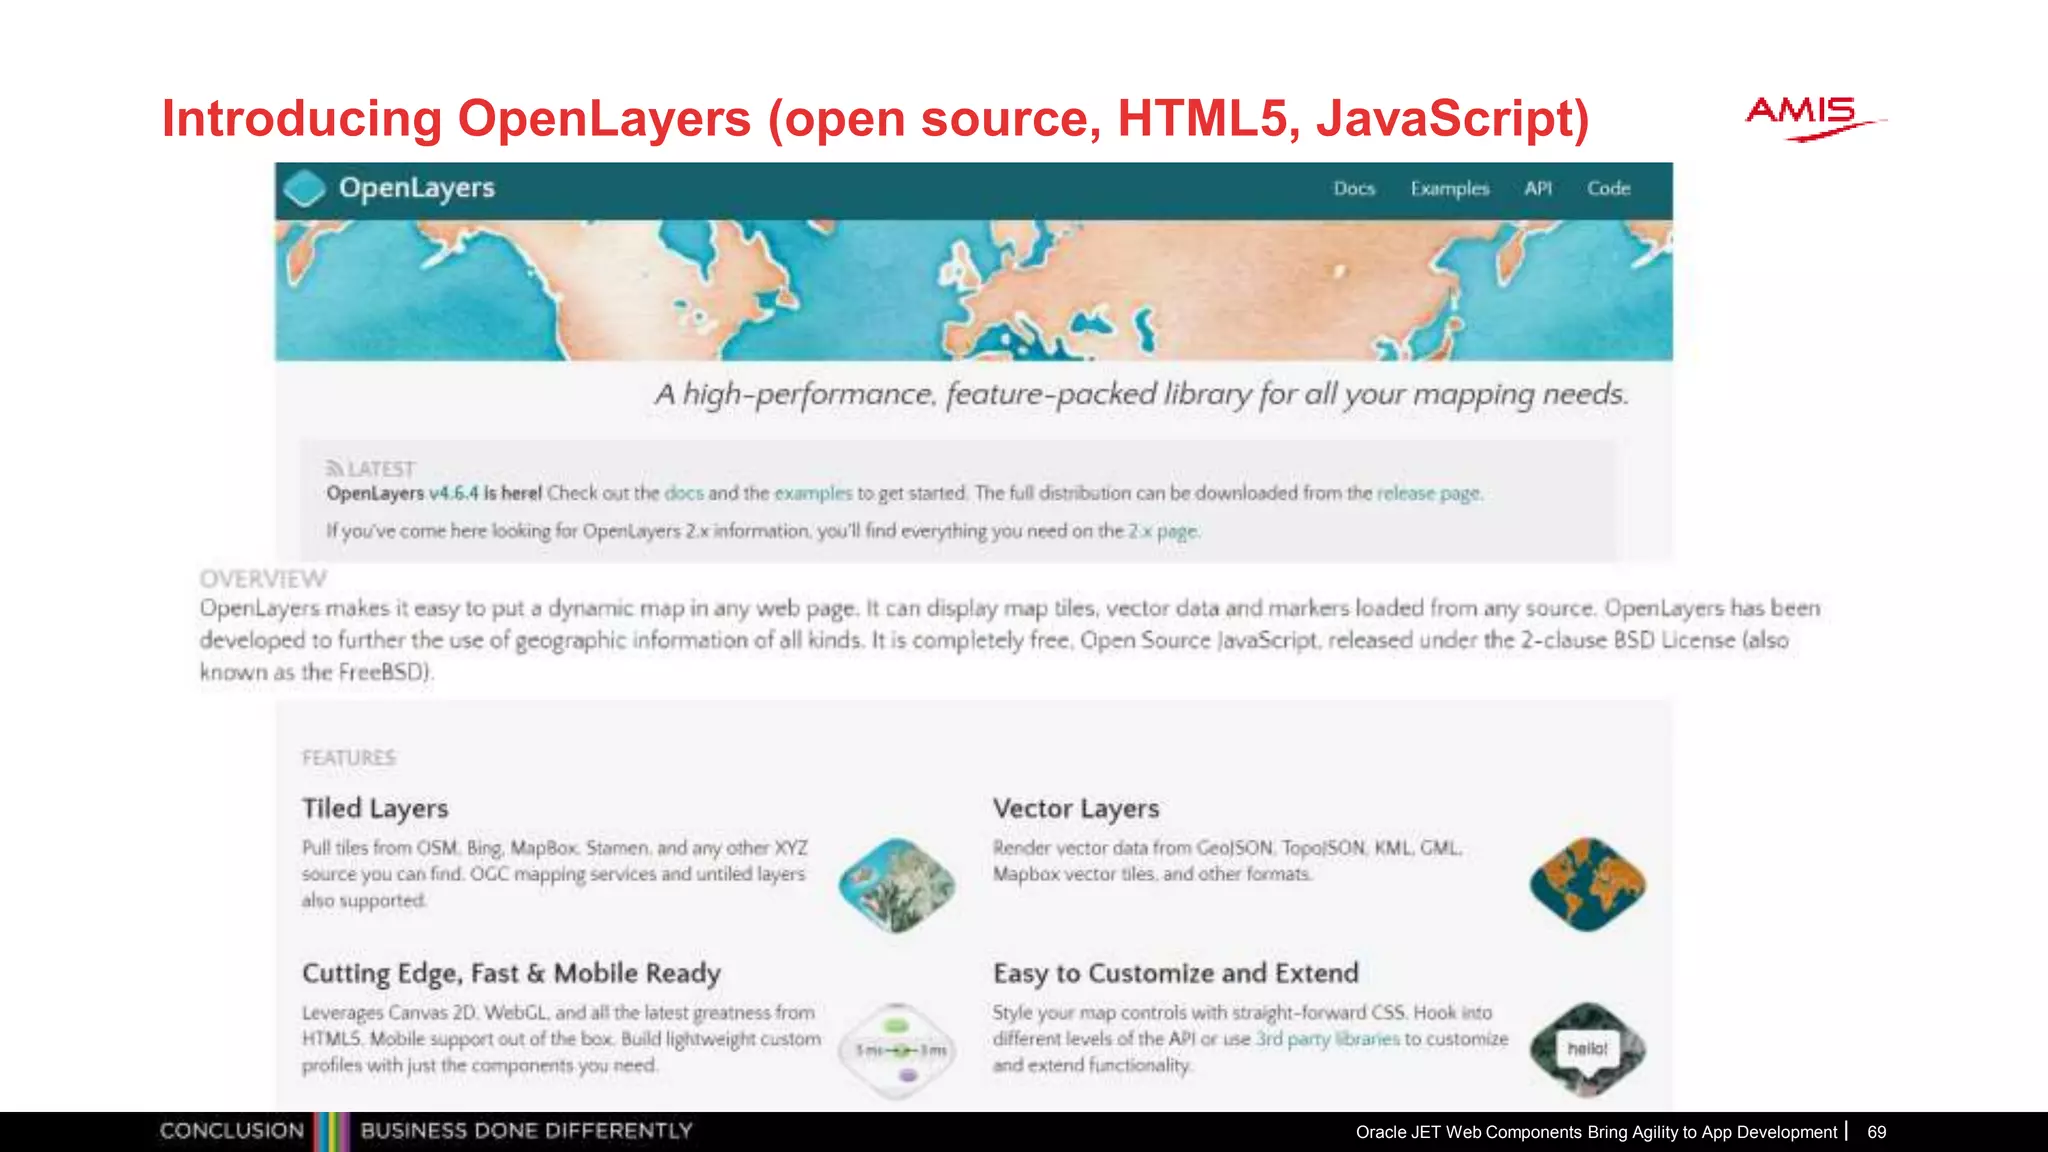Click the Cutting Edge scale diamond icon
Viewport: 2048px width, 1152px height.
897,1050
